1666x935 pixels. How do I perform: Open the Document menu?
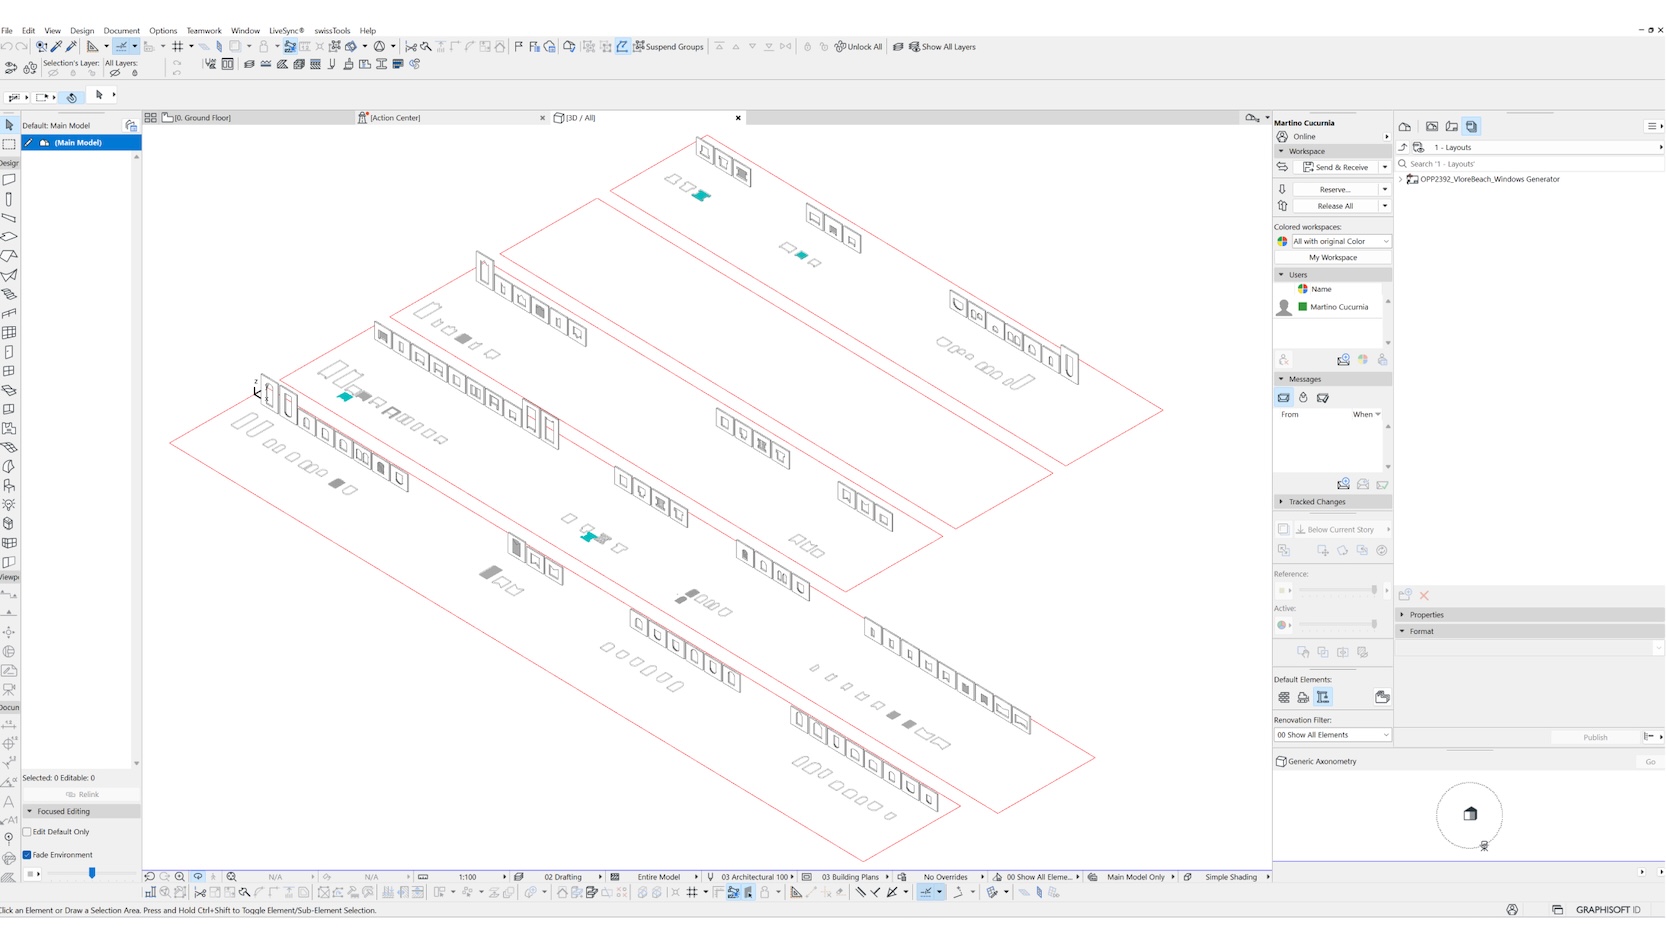pos(122,31)
